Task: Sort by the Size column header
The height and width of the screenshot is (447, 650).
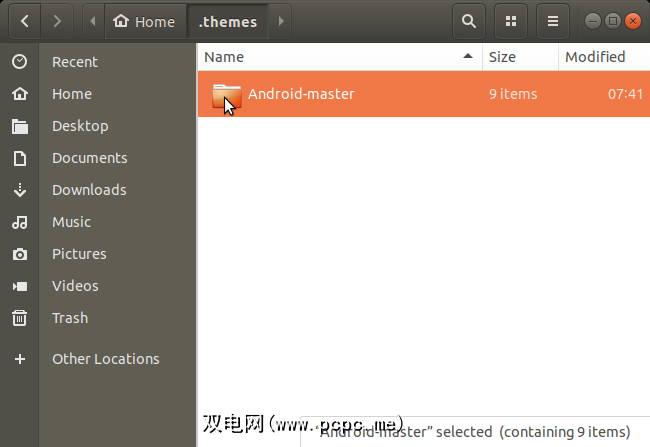Action: pyautogui.click(x=520, y=57)
